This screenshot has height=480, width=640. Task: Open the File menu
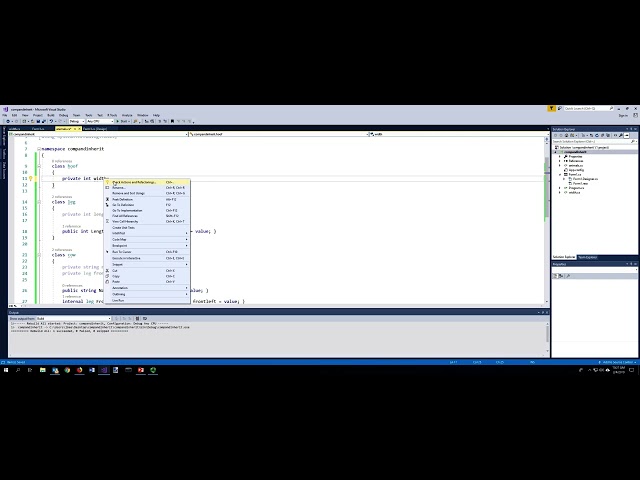point(5,116)
